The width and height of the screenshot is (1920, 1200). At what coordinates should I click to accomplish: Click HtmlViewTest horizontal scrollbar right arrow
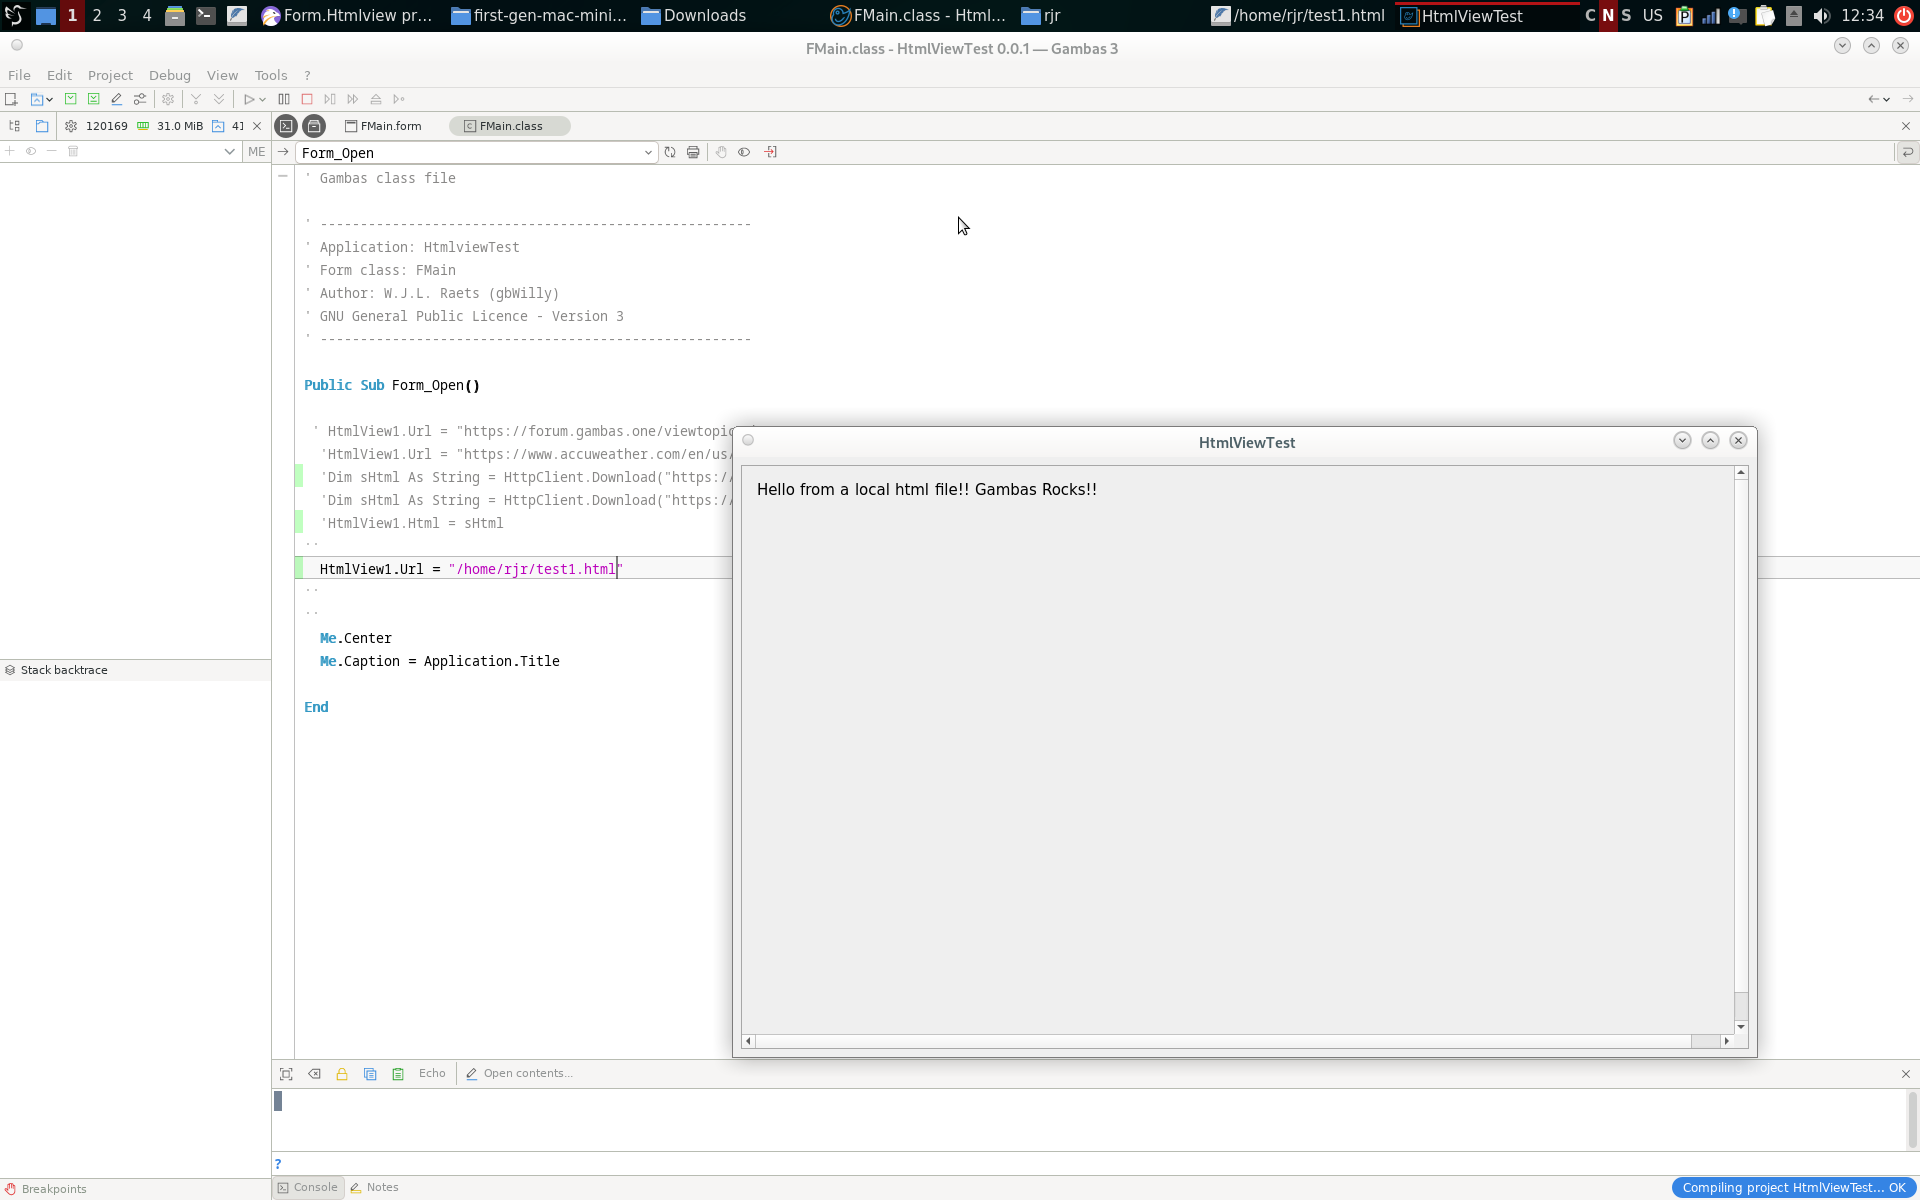(x=1726, y=1041)
